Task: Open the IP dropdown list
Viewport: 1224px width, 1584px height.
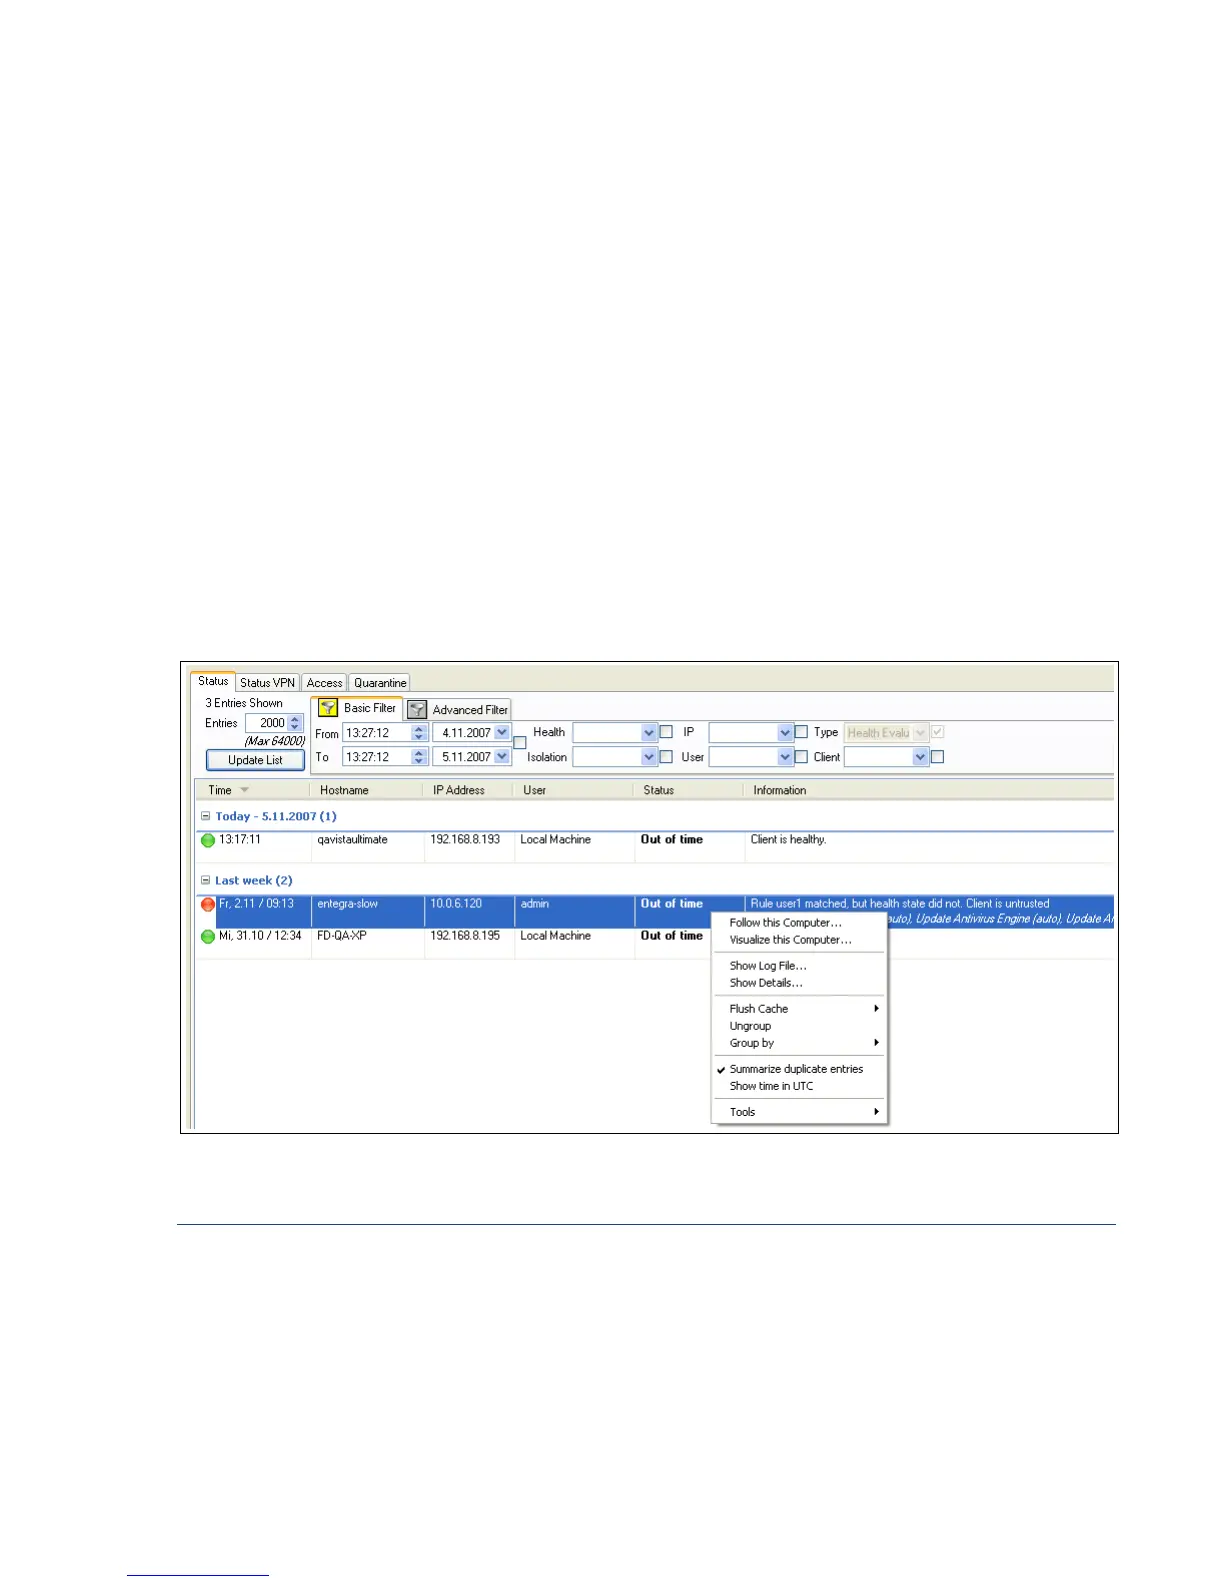Action: click(x=785, y=733)
